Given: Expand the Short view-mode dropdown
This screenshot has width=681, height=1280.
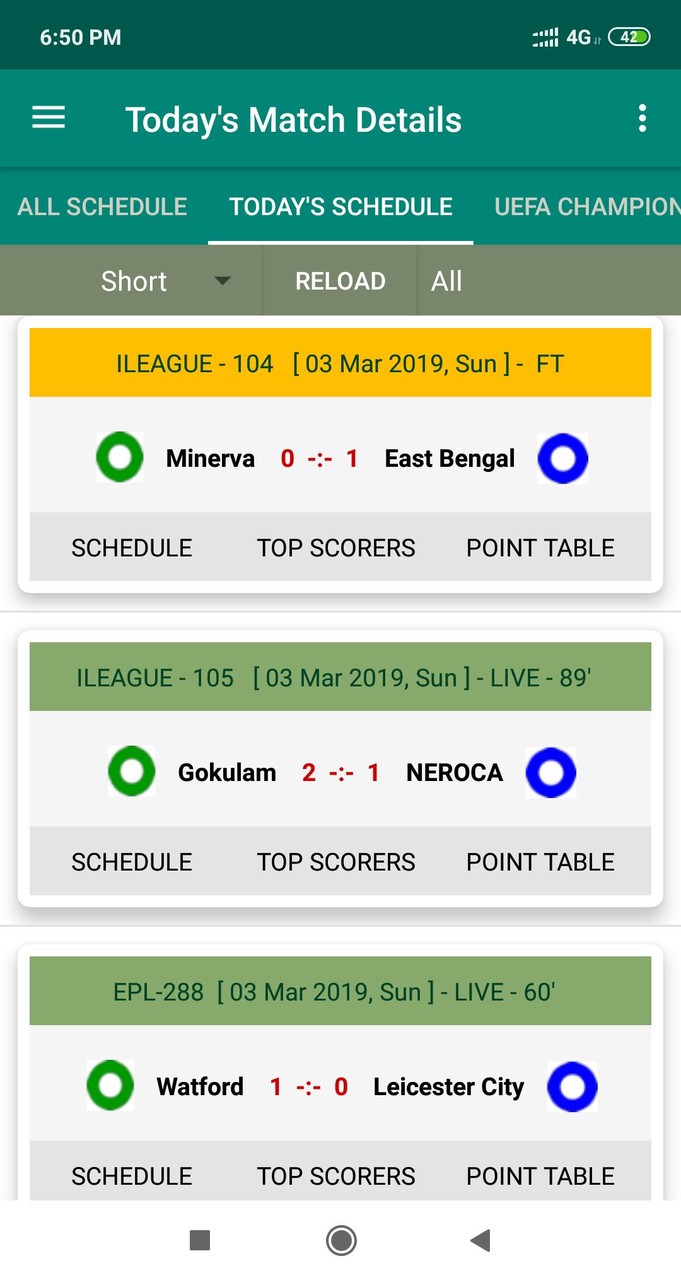Looking at the screenshot, I should 165,281.
